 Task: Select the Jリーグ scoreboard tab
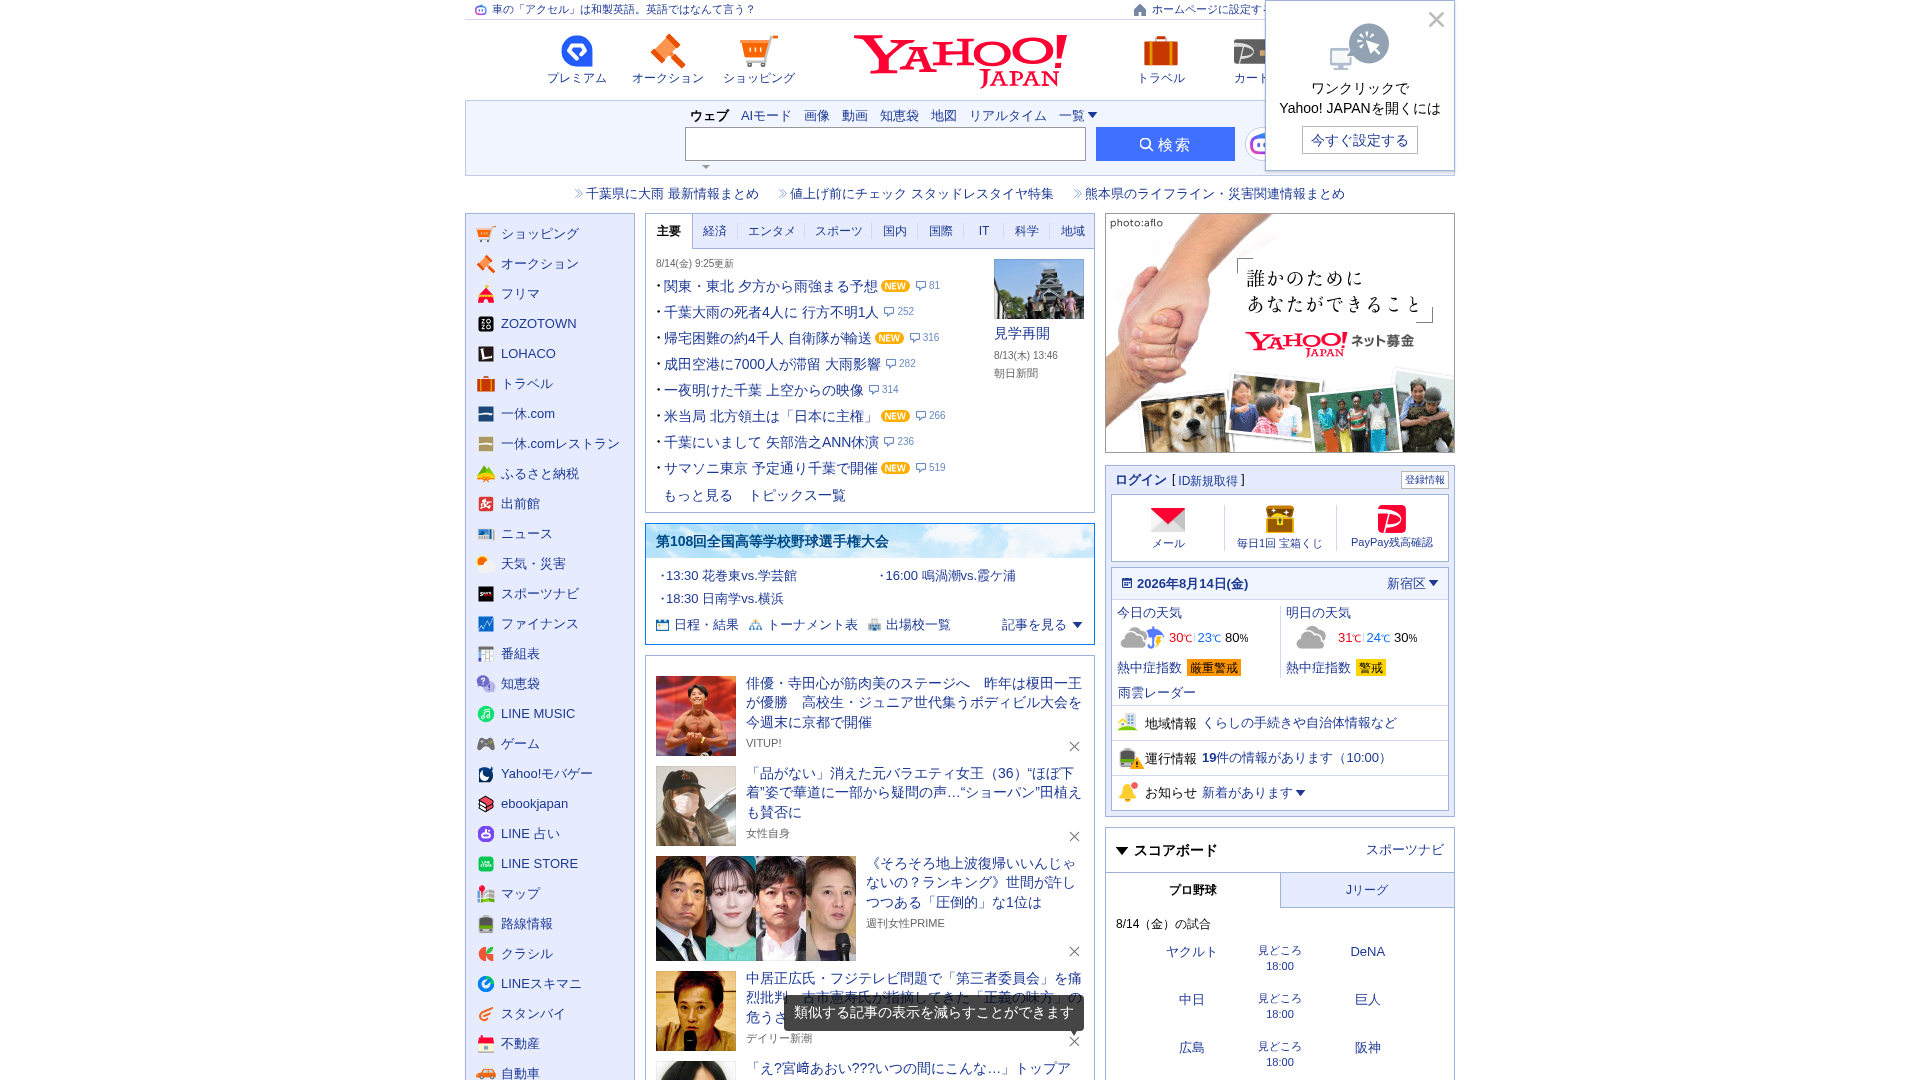(x=1367, y=890)
